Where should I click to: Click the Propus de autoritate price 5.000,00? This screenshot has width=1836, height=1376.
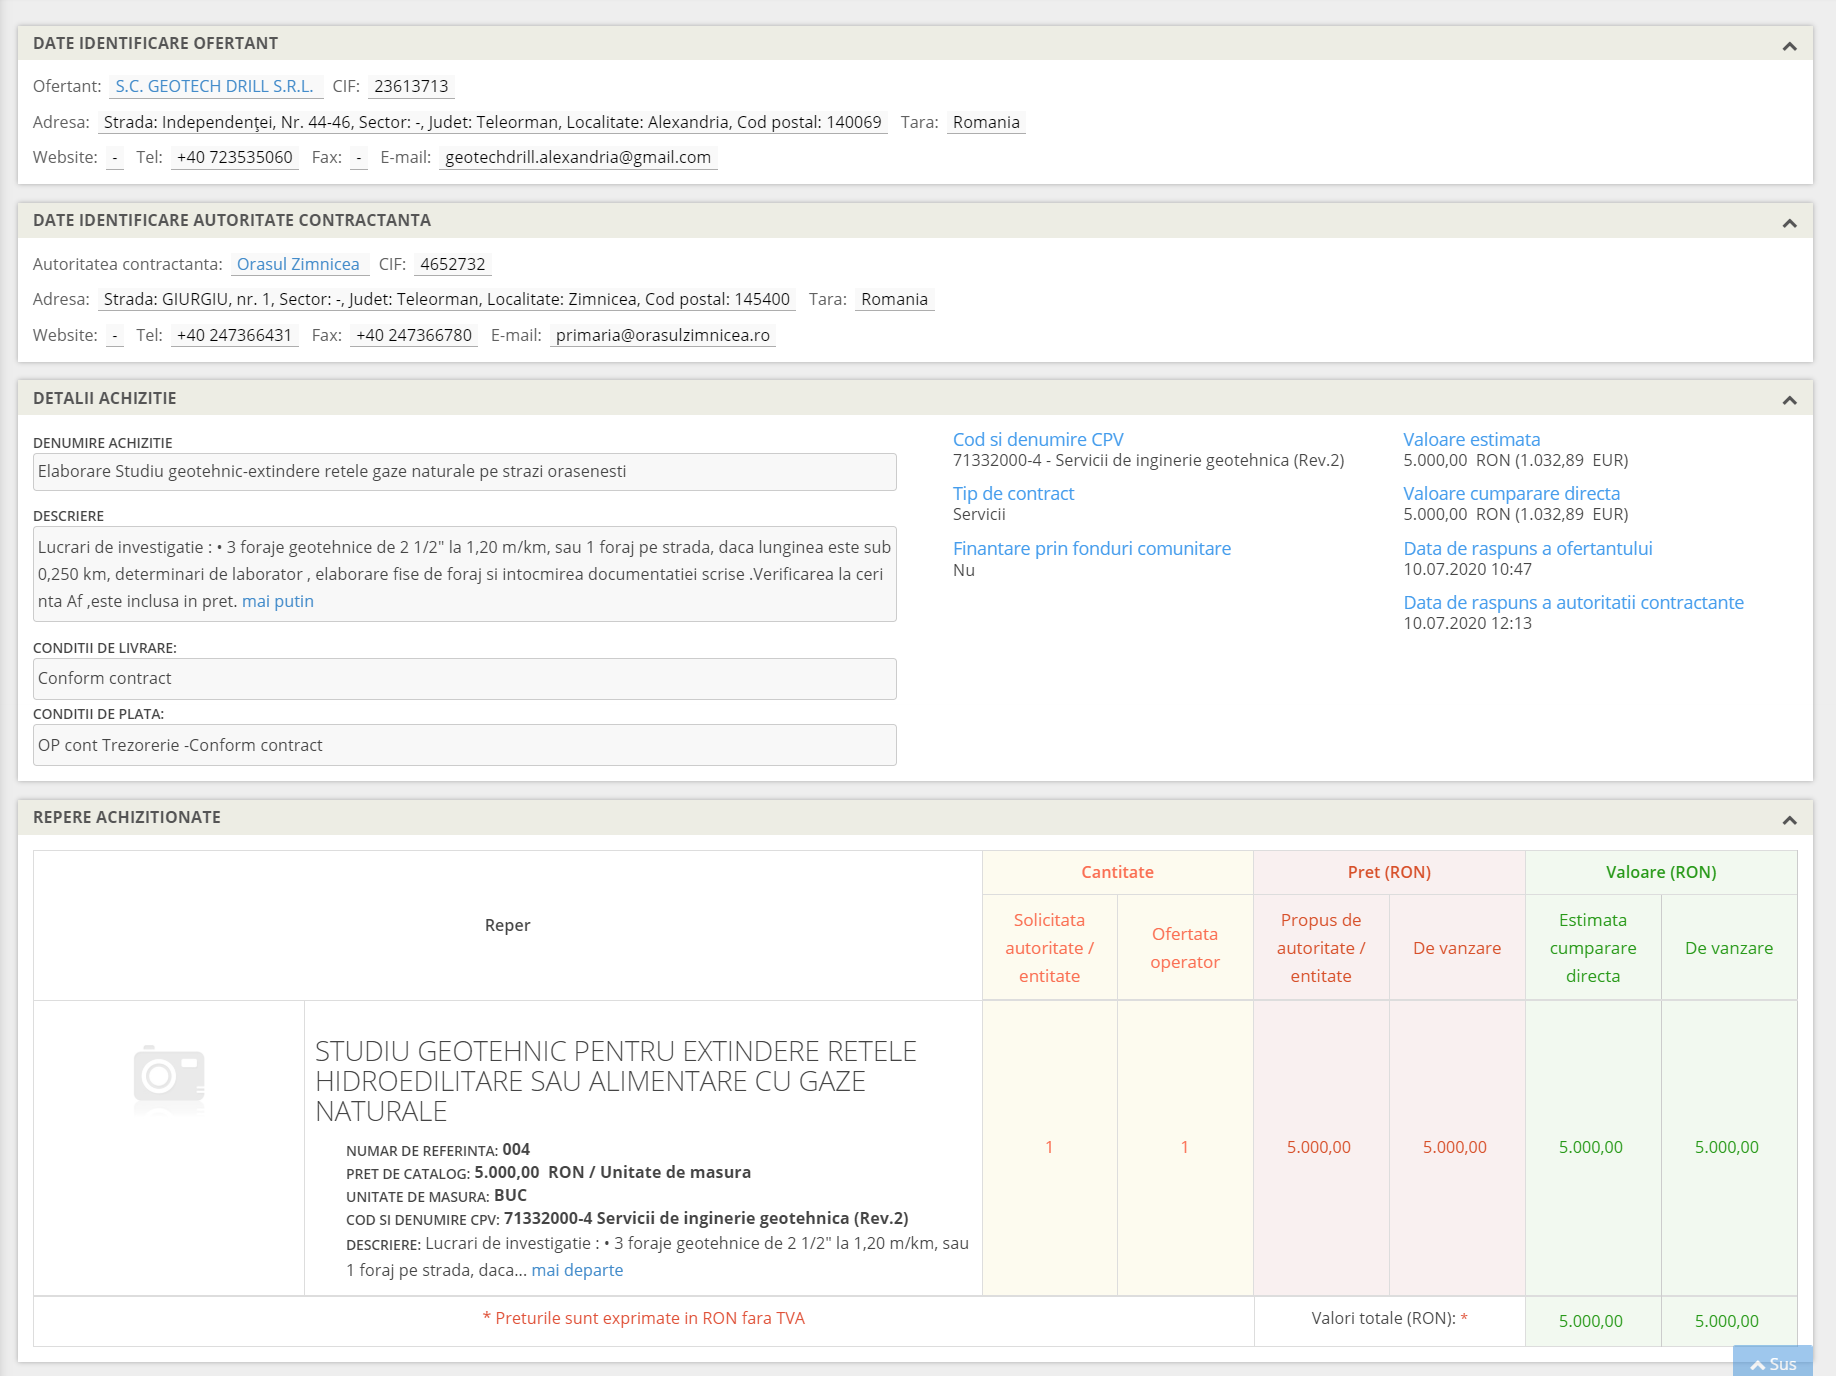(x=1319, y=1147)
